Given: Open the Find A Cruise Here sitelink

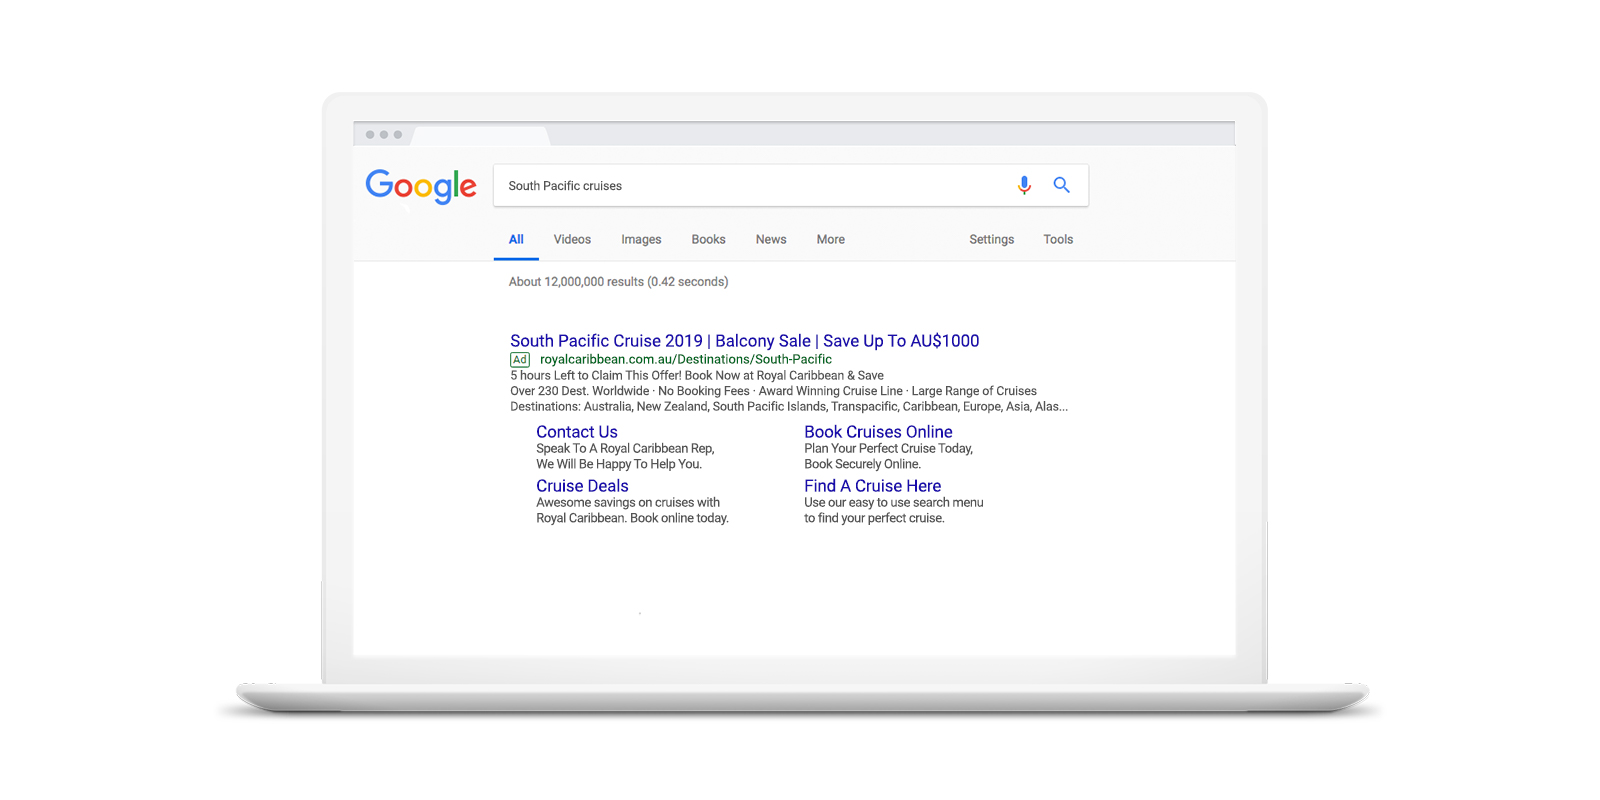Looking at the screenshot, I should (x=872, y=486).
